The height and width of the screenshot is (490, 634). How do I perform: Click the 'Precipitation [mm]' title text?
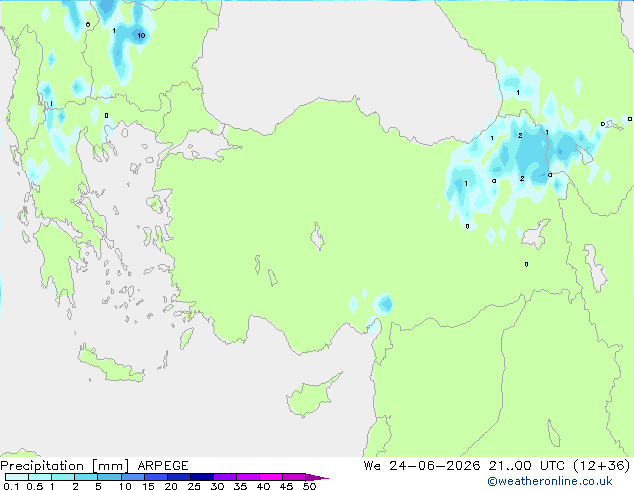tap(65, 466)
